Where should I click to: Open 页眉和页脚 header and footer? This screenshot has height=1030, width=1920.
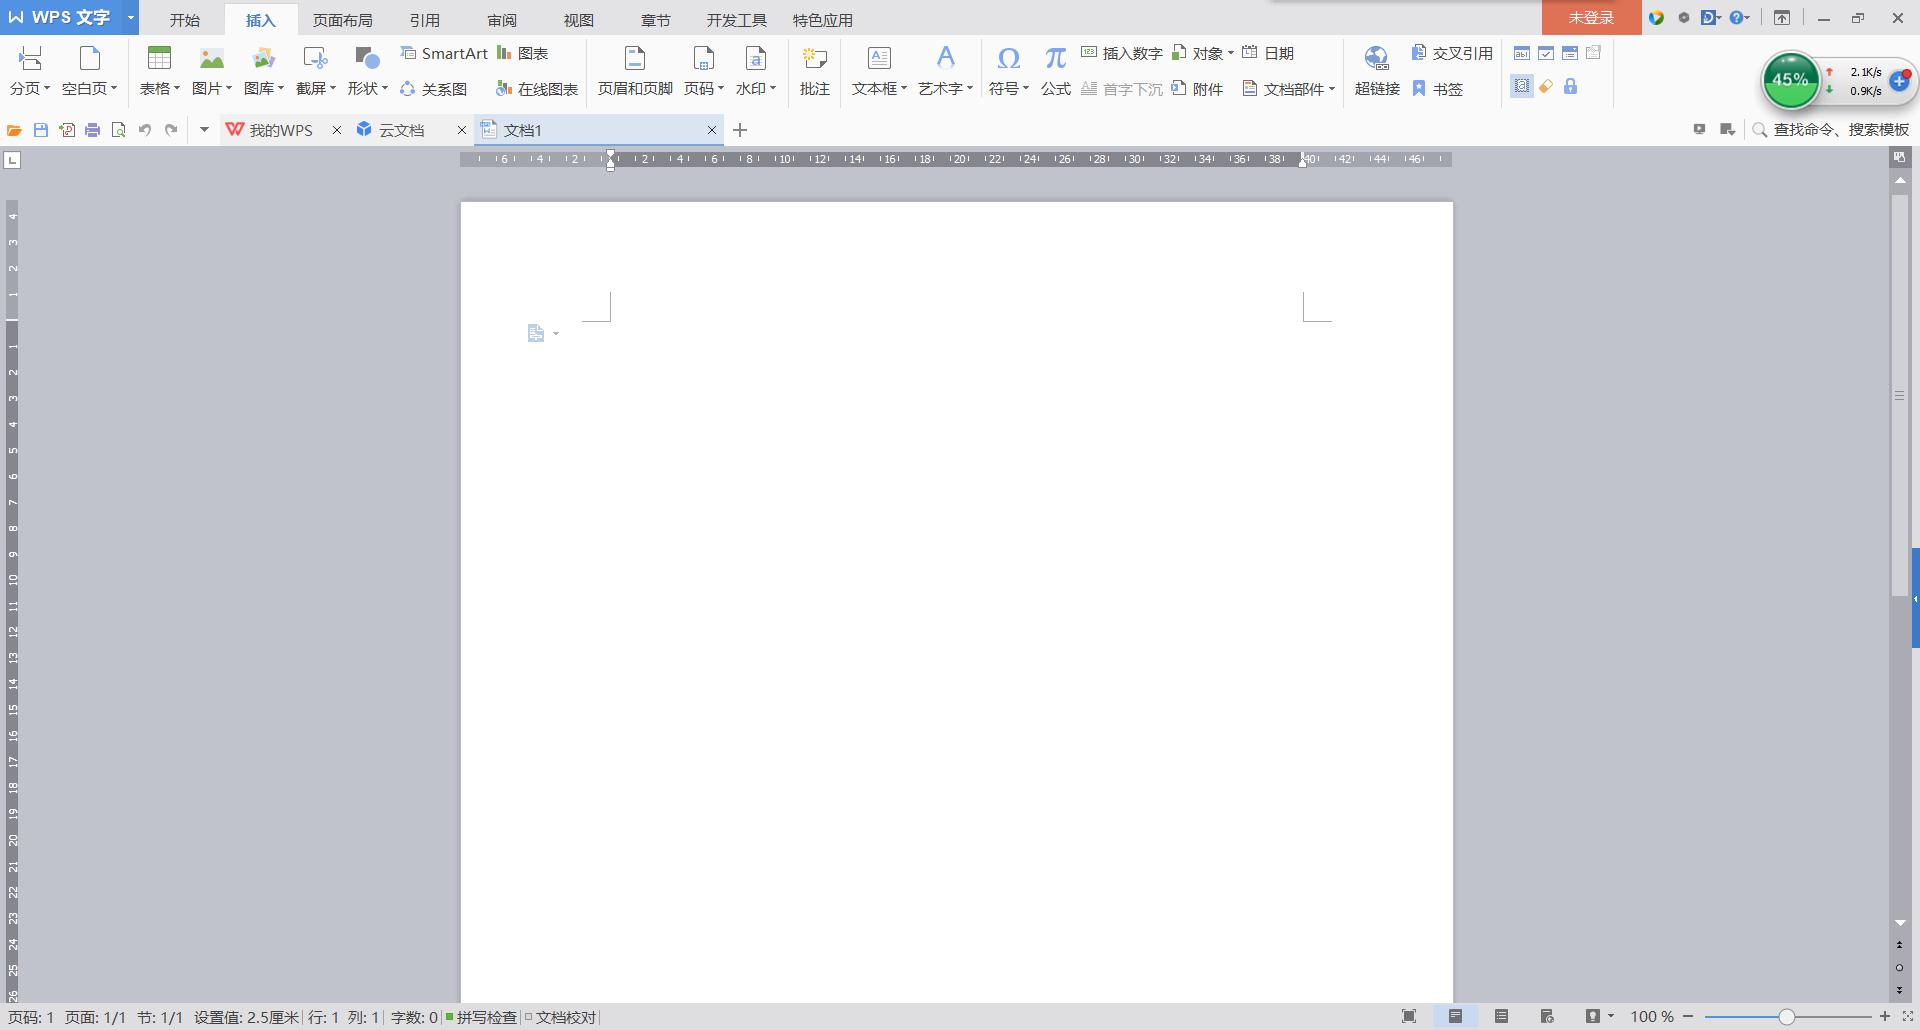(x=635, y=71)
